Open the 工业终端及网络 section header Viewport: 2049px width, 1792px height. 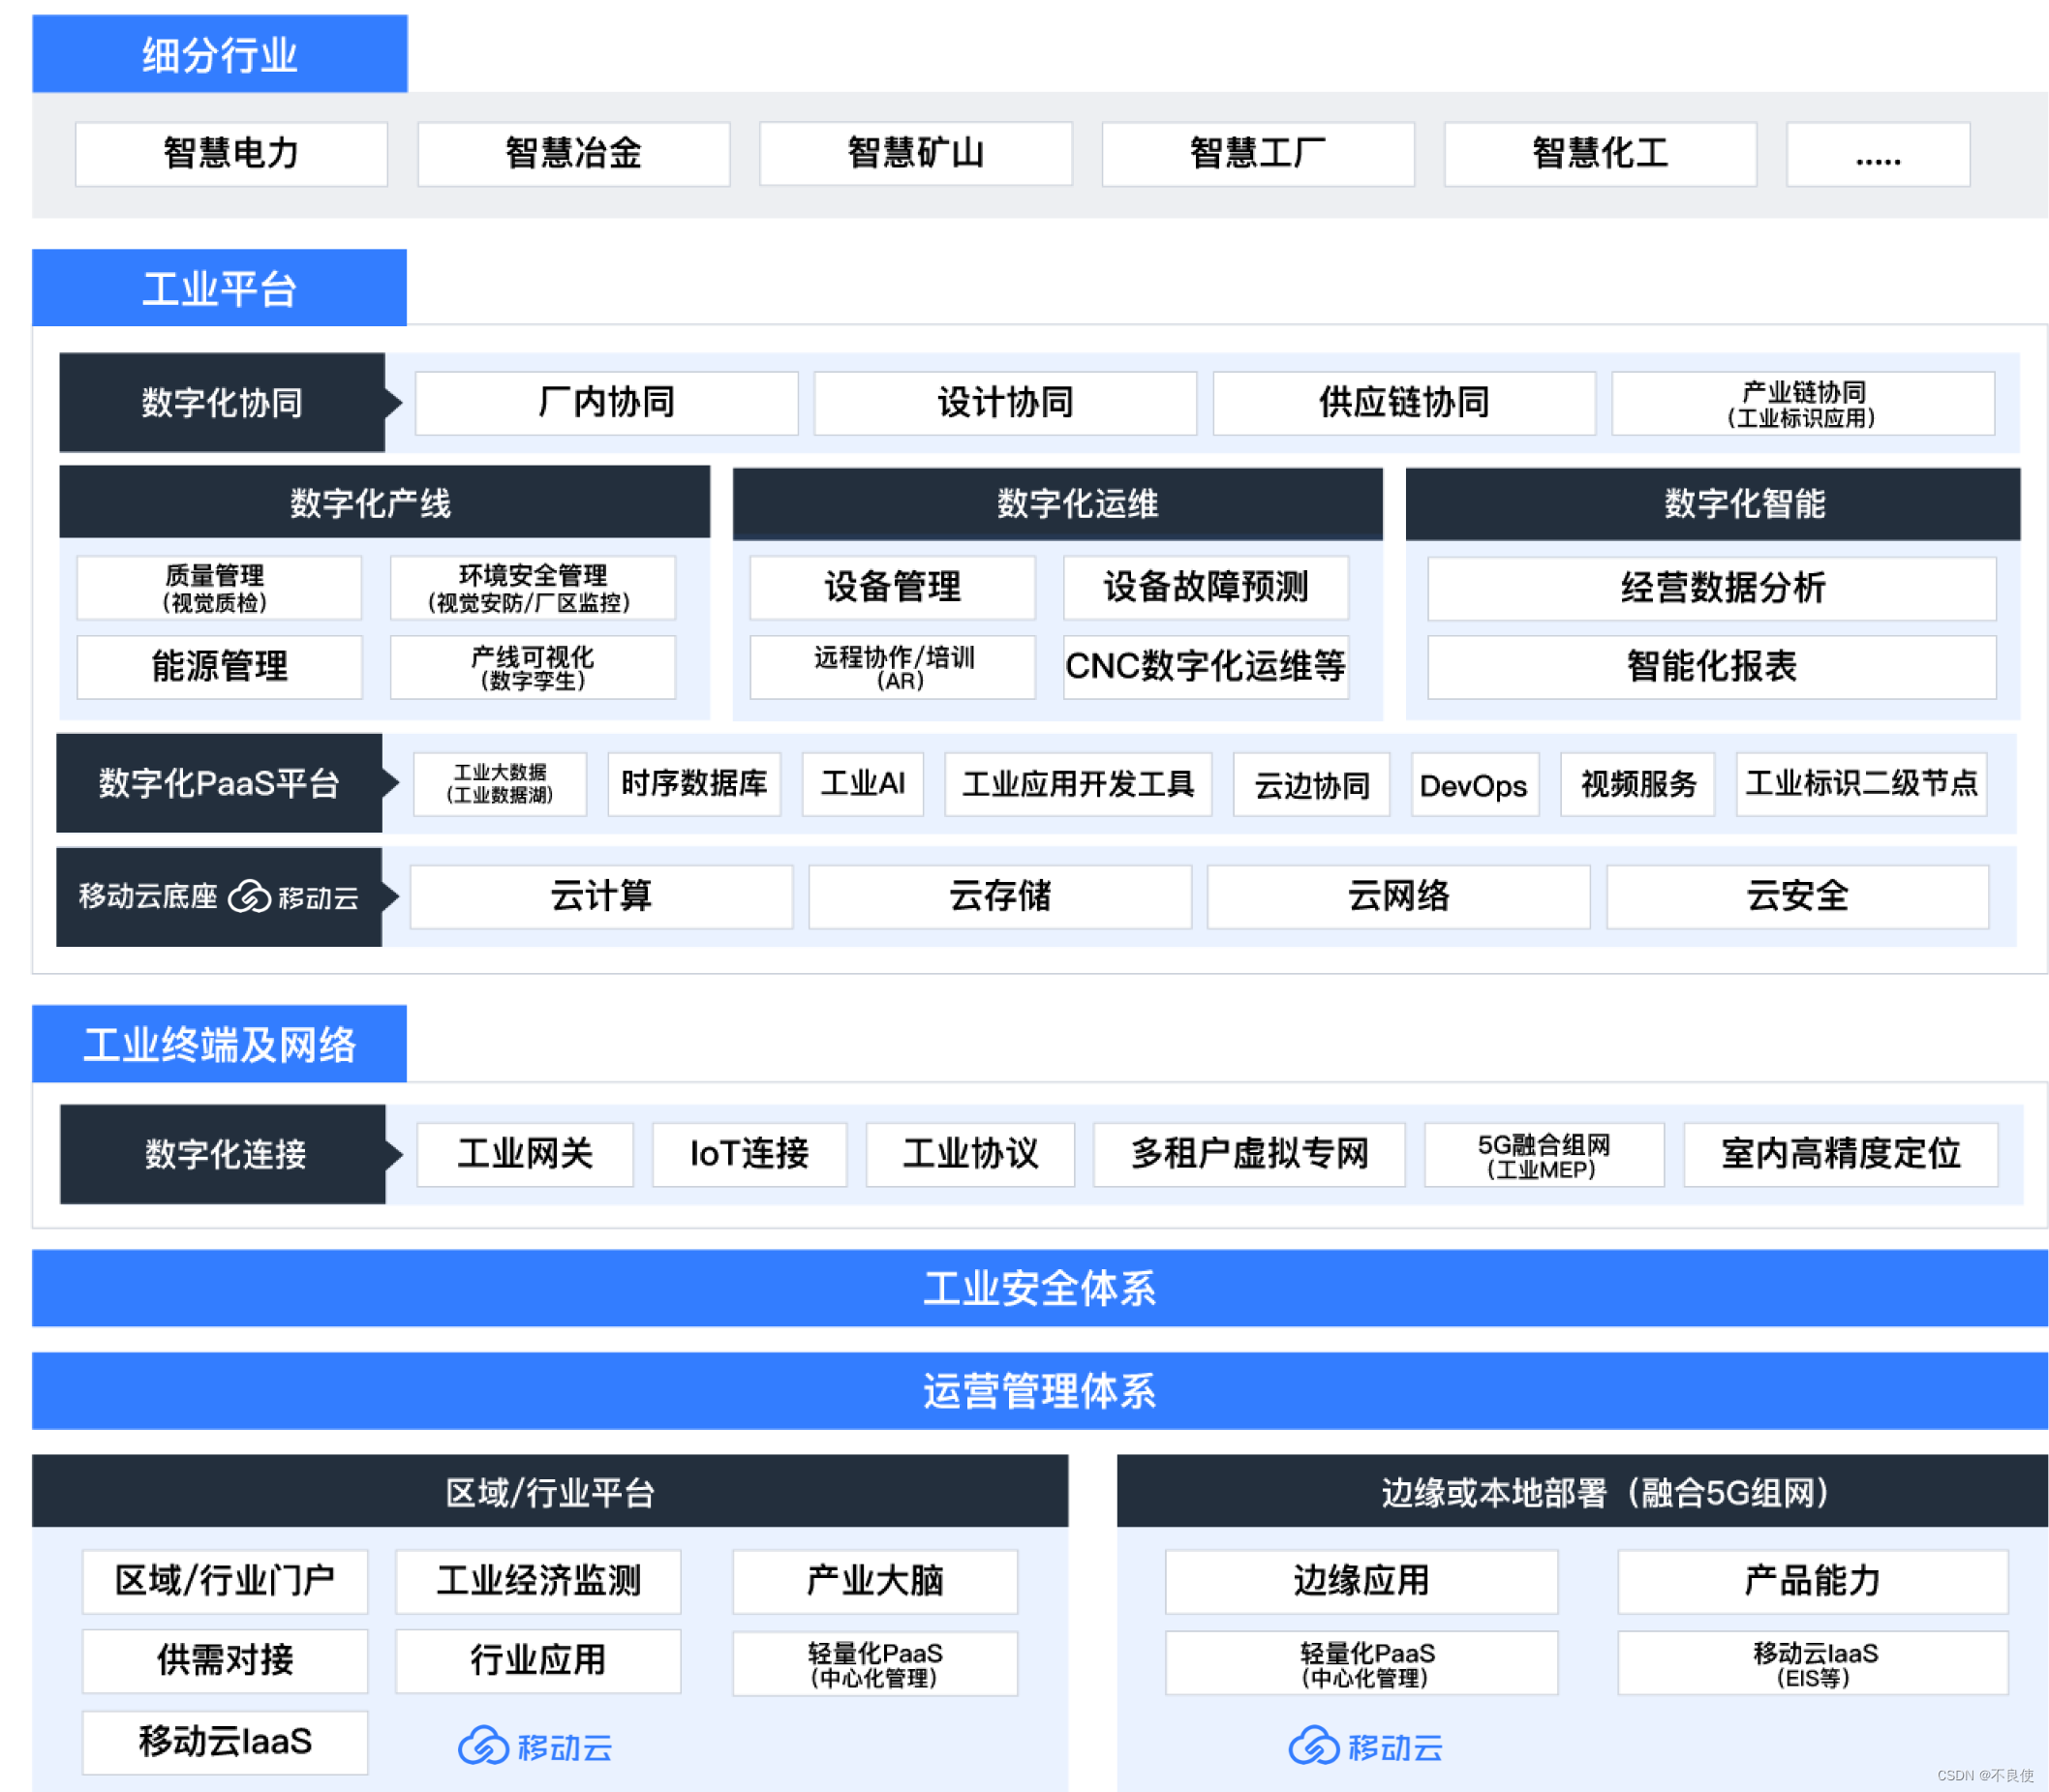click(220, 1044)
